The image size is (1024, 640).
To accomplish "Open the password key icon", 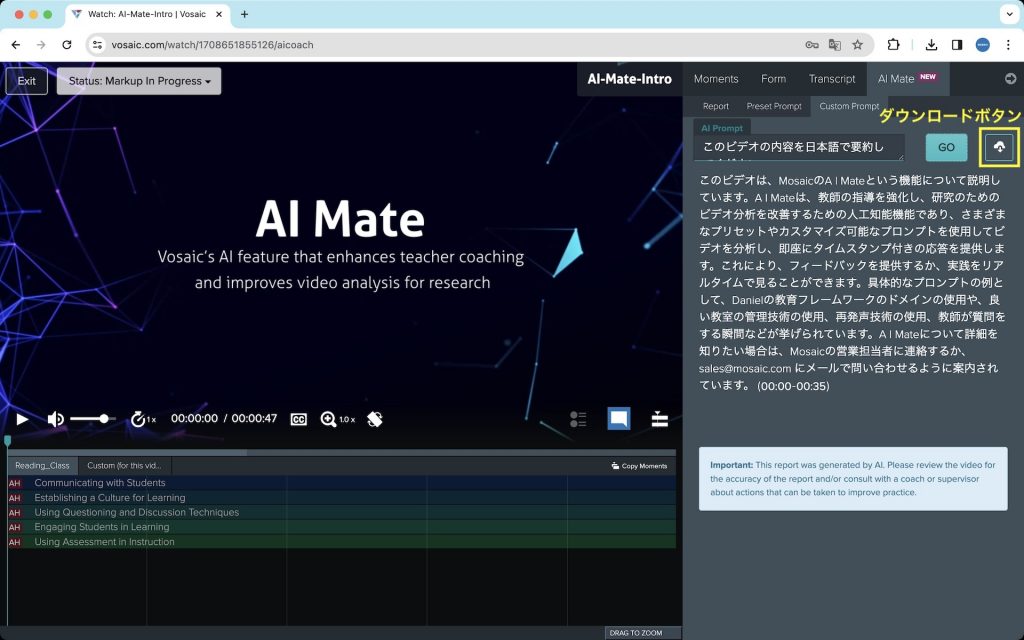I will pos(812,45).
